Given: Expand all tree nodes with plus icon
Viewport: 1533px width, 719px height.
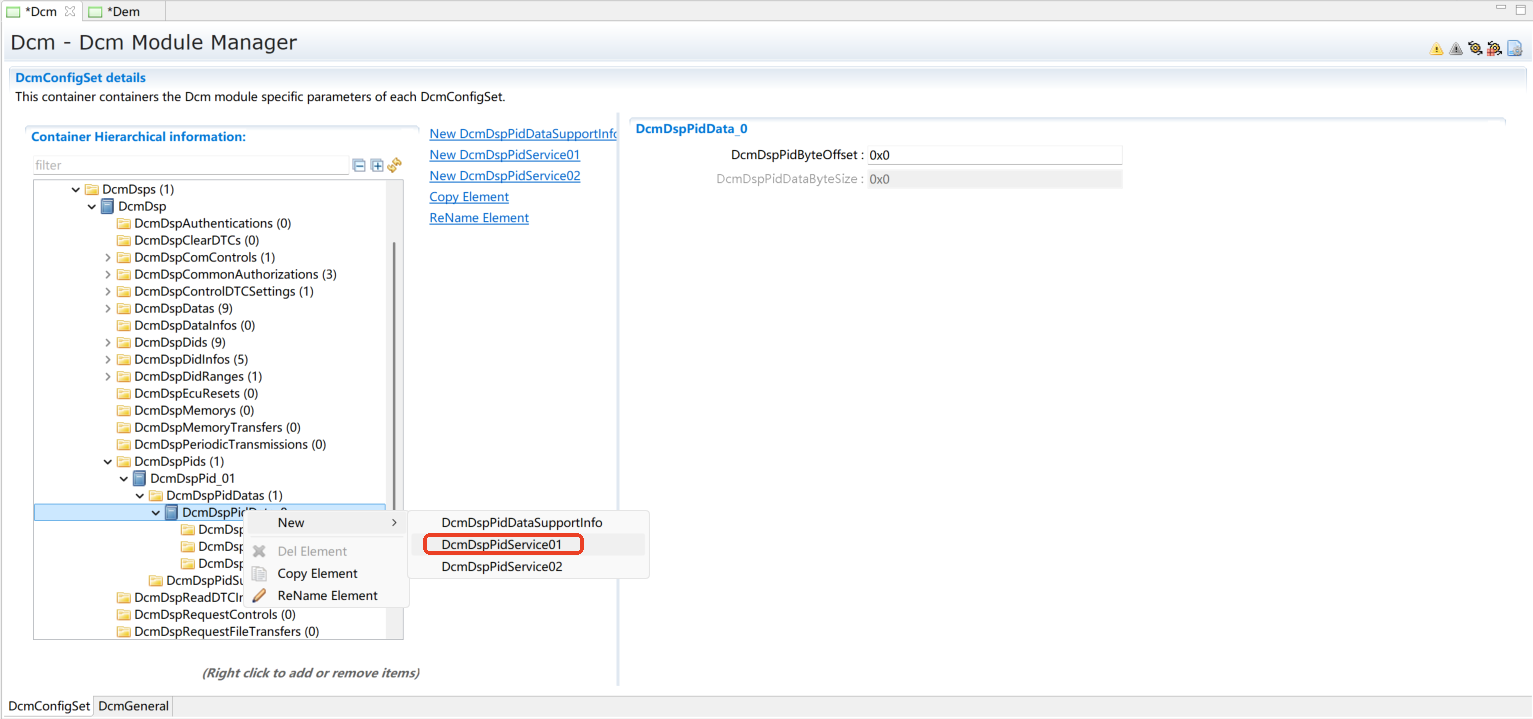Looking at the screenshot, I should (x=377, y=165).
